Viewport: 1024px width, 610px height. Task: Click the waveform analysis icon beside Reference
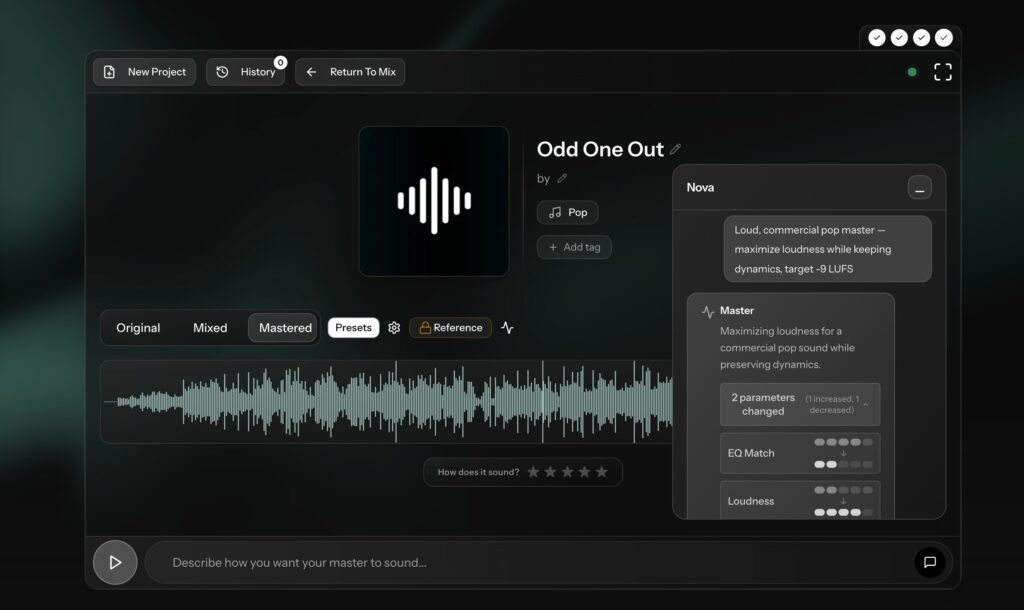pos(506,327)
